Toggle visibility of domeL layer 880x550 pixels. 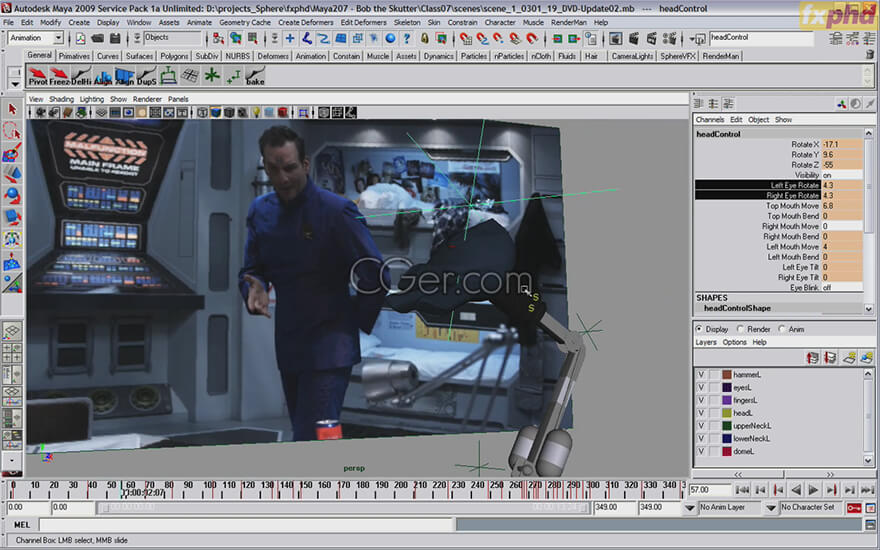click(x=701, y=451)
